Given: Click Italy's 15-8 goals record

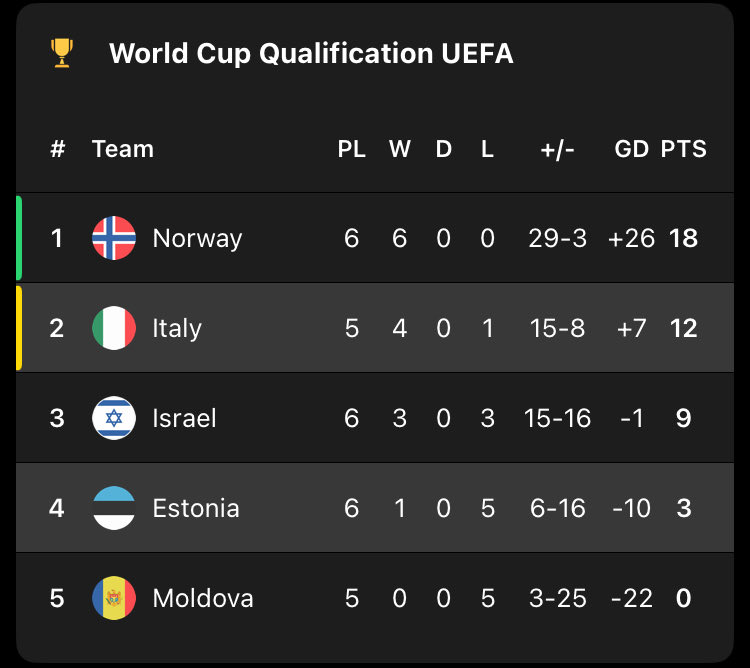Looking at the screenshot, I should point(557,328).
